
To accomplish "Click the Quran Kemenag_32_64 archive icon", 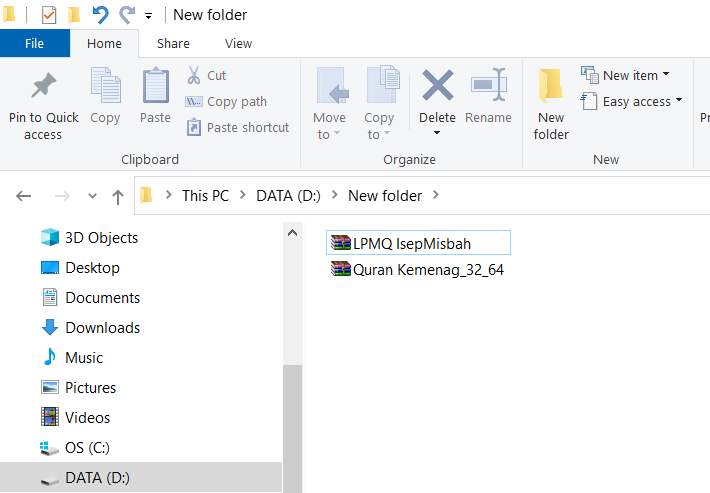I will point(341,268).
